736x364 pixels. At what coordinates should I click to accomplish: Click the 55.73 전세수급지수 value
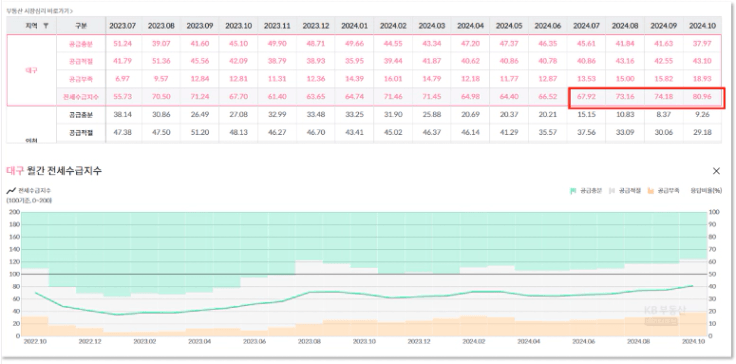(123, 97)
